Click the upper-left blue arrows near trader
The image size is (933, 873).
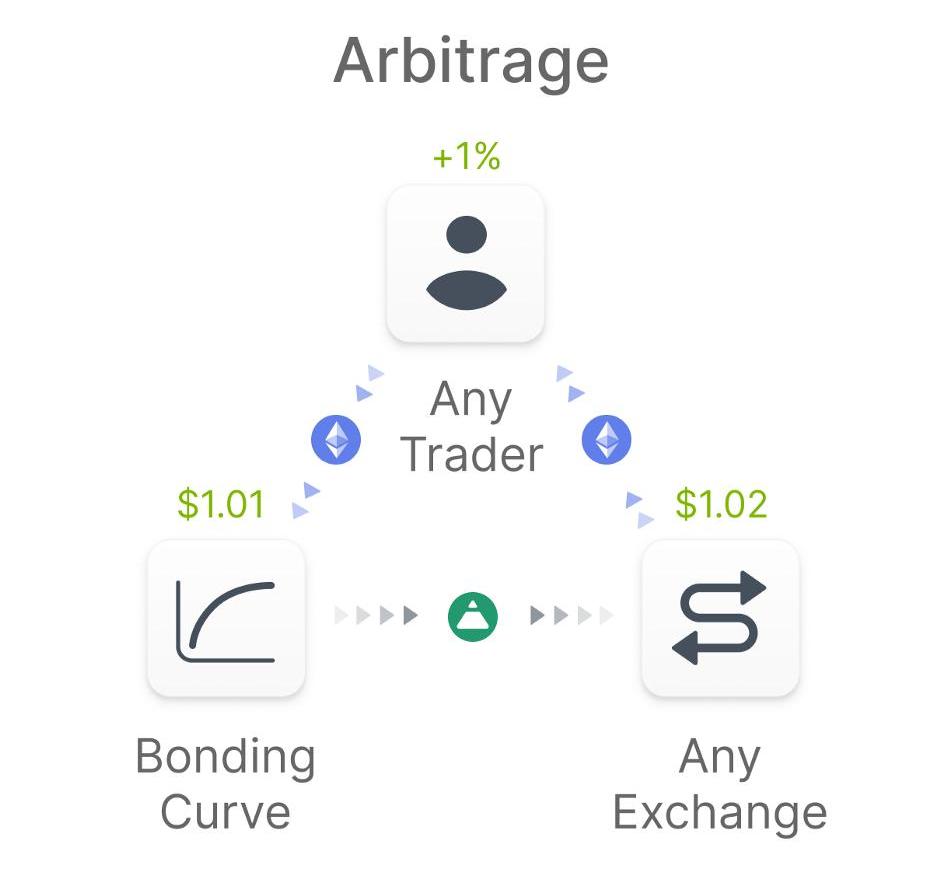370,384
